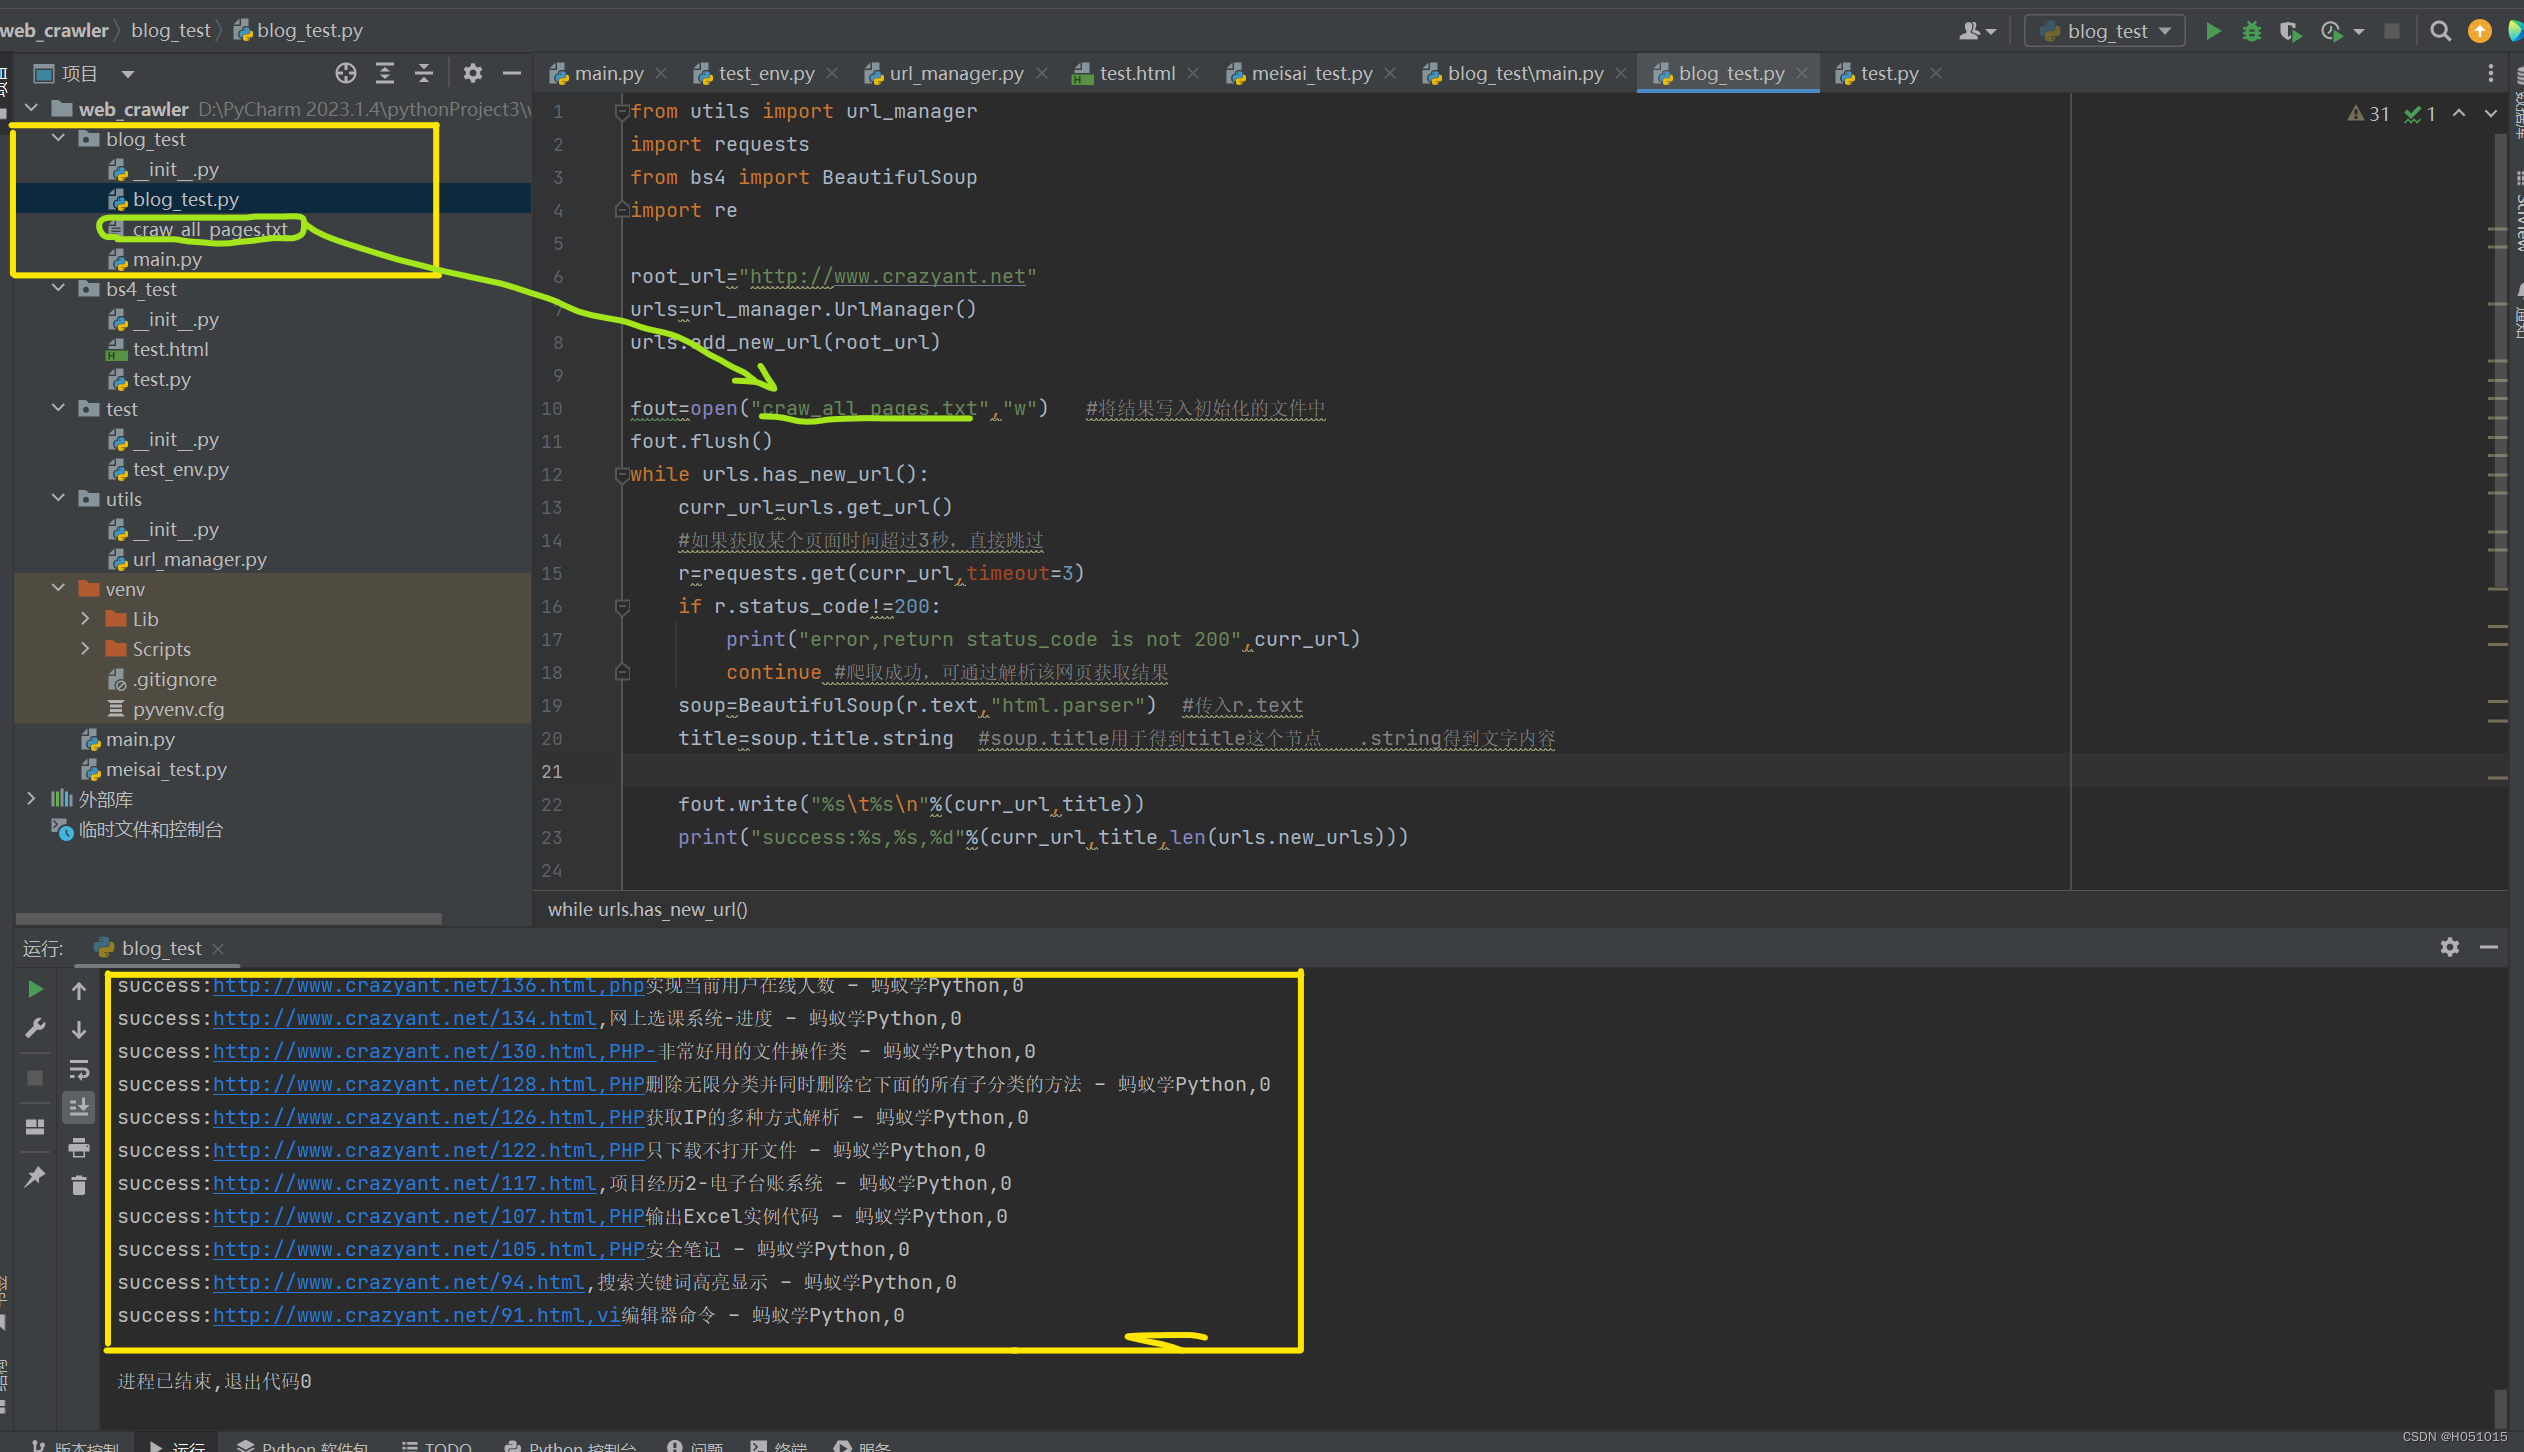Image resolution: width=2524 pixels, height=1452 pixels.
Task: Open craw_all_pages.txt in project tree
Action: click(x=209, y=229)
